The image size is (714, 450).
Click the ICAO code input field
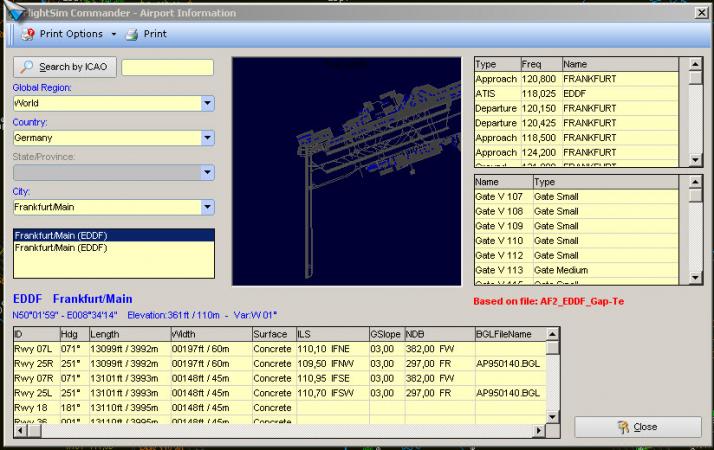click(168, 67)
